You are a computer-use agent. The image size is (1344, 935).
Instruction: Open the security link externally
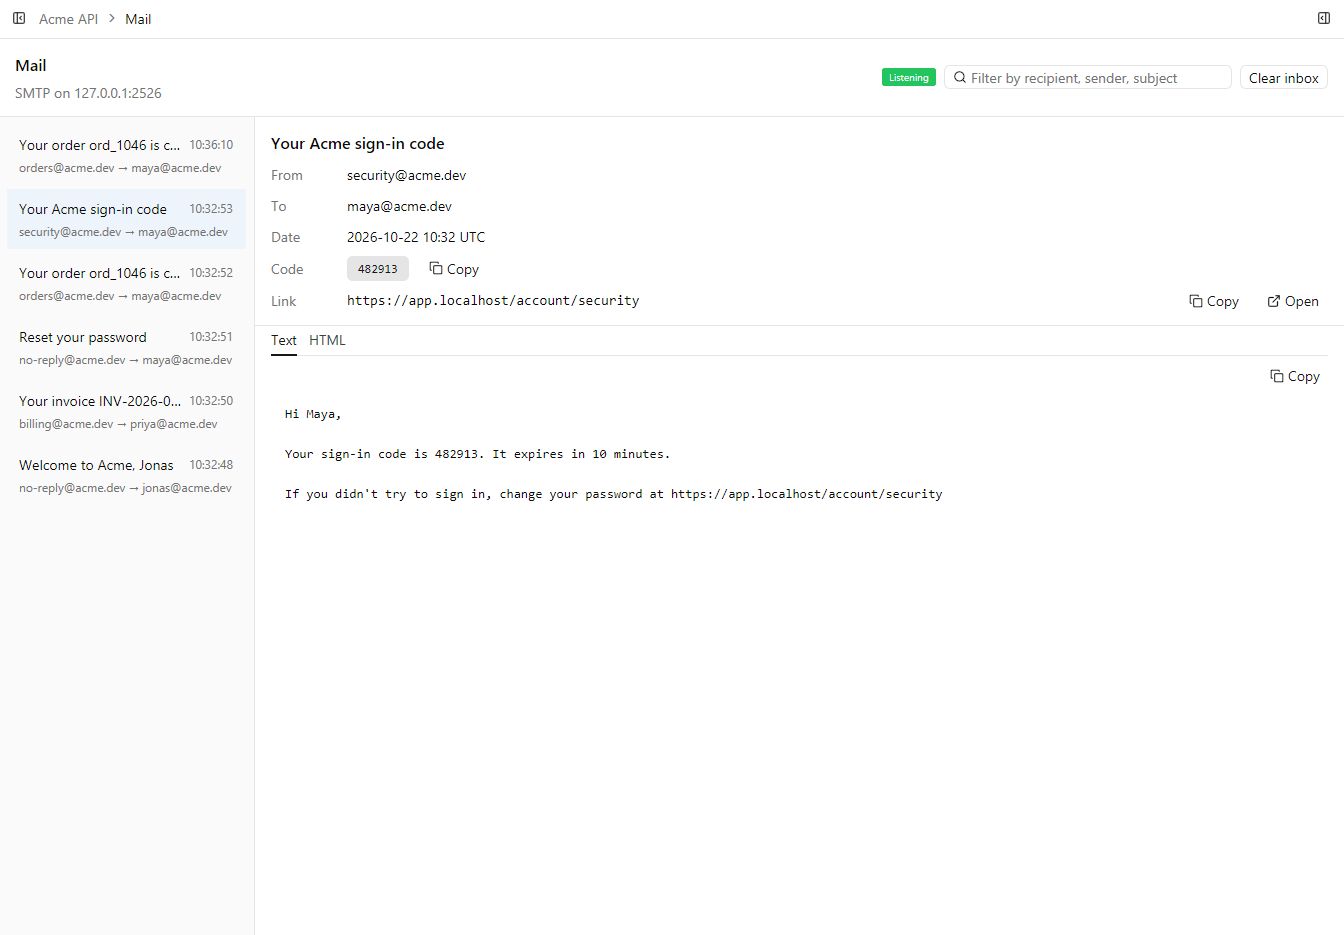[x=1293, y=301]
